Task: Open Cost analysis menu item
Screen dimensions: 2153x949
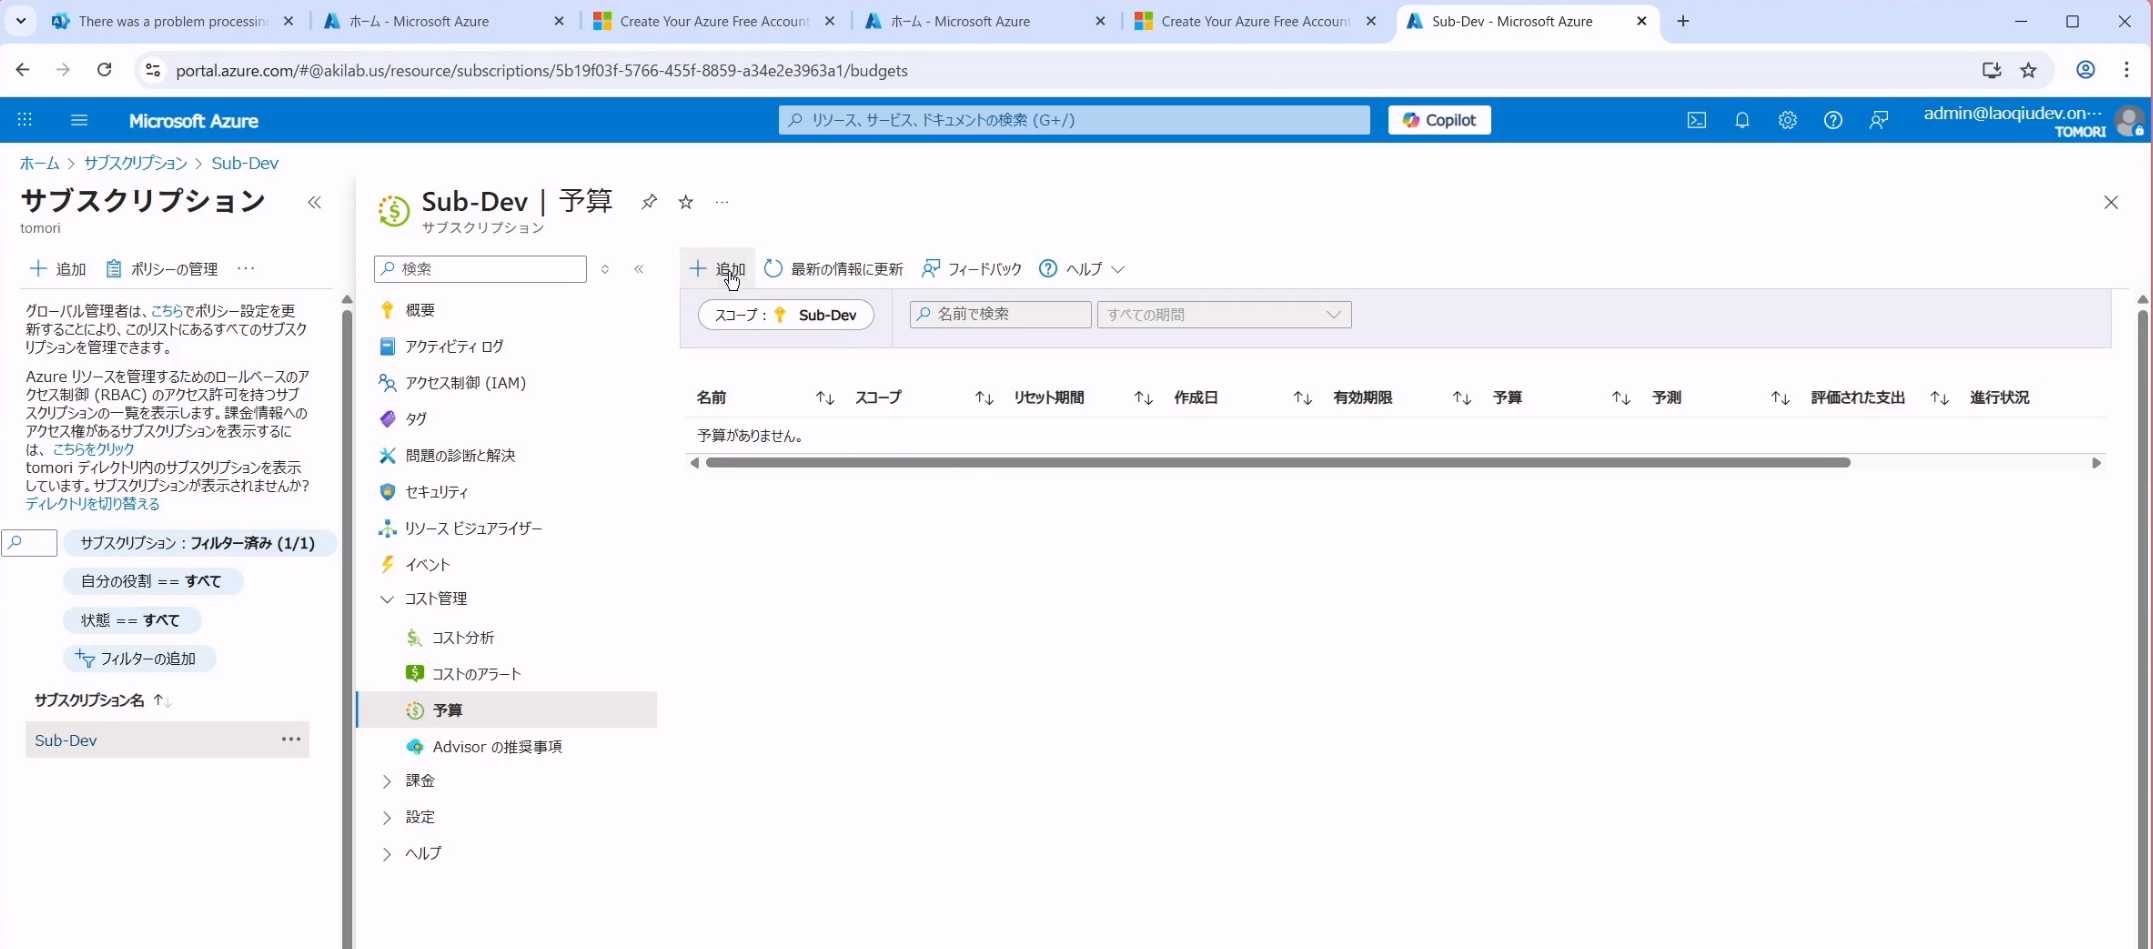Action: 462,638
